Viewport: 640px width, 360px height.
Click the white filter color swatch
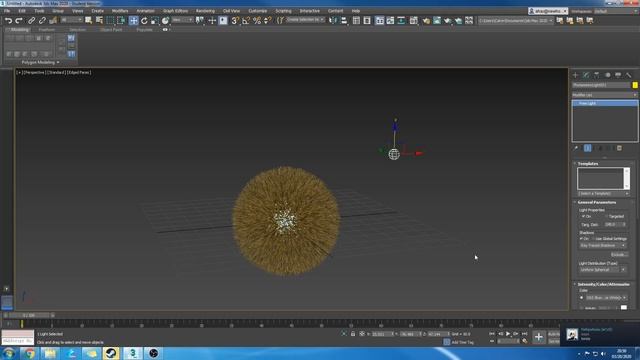pyautogui.click(x=624, y=308)
